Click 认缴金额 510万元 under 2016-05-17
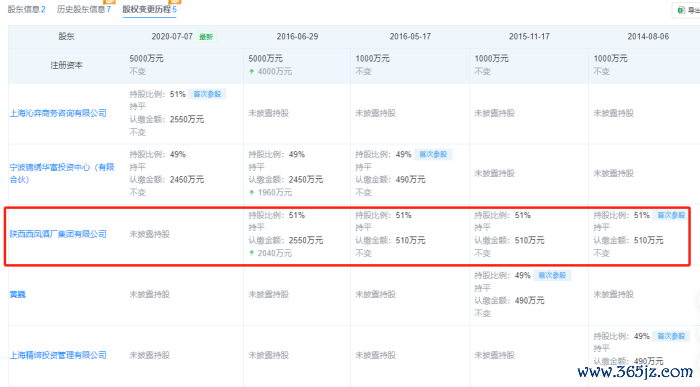The image size is (700, 387). click(390, 240)
